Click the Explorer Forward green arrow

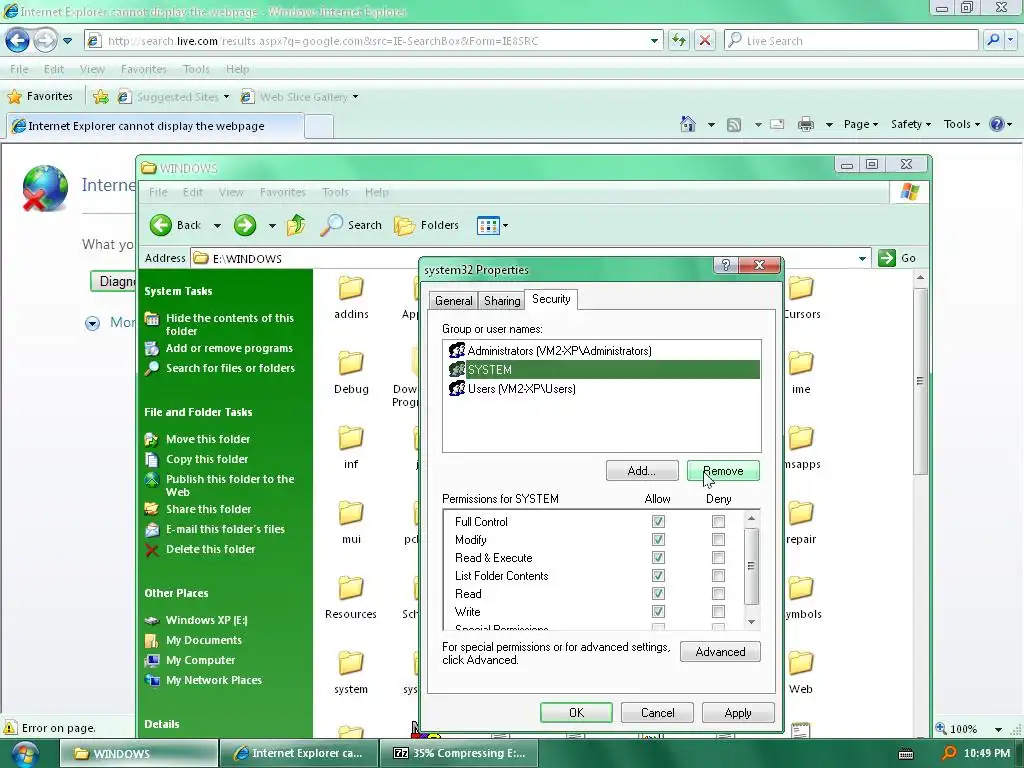(x=245, y=225)
